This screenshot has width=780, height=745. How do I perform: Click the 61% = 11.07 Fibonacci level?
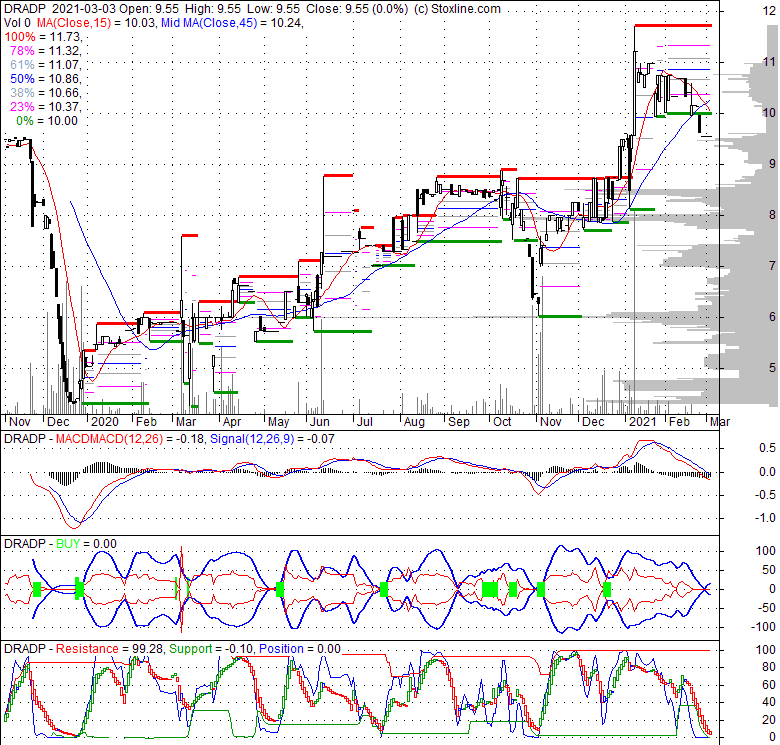pyautogui.click(x=46, y=65)
